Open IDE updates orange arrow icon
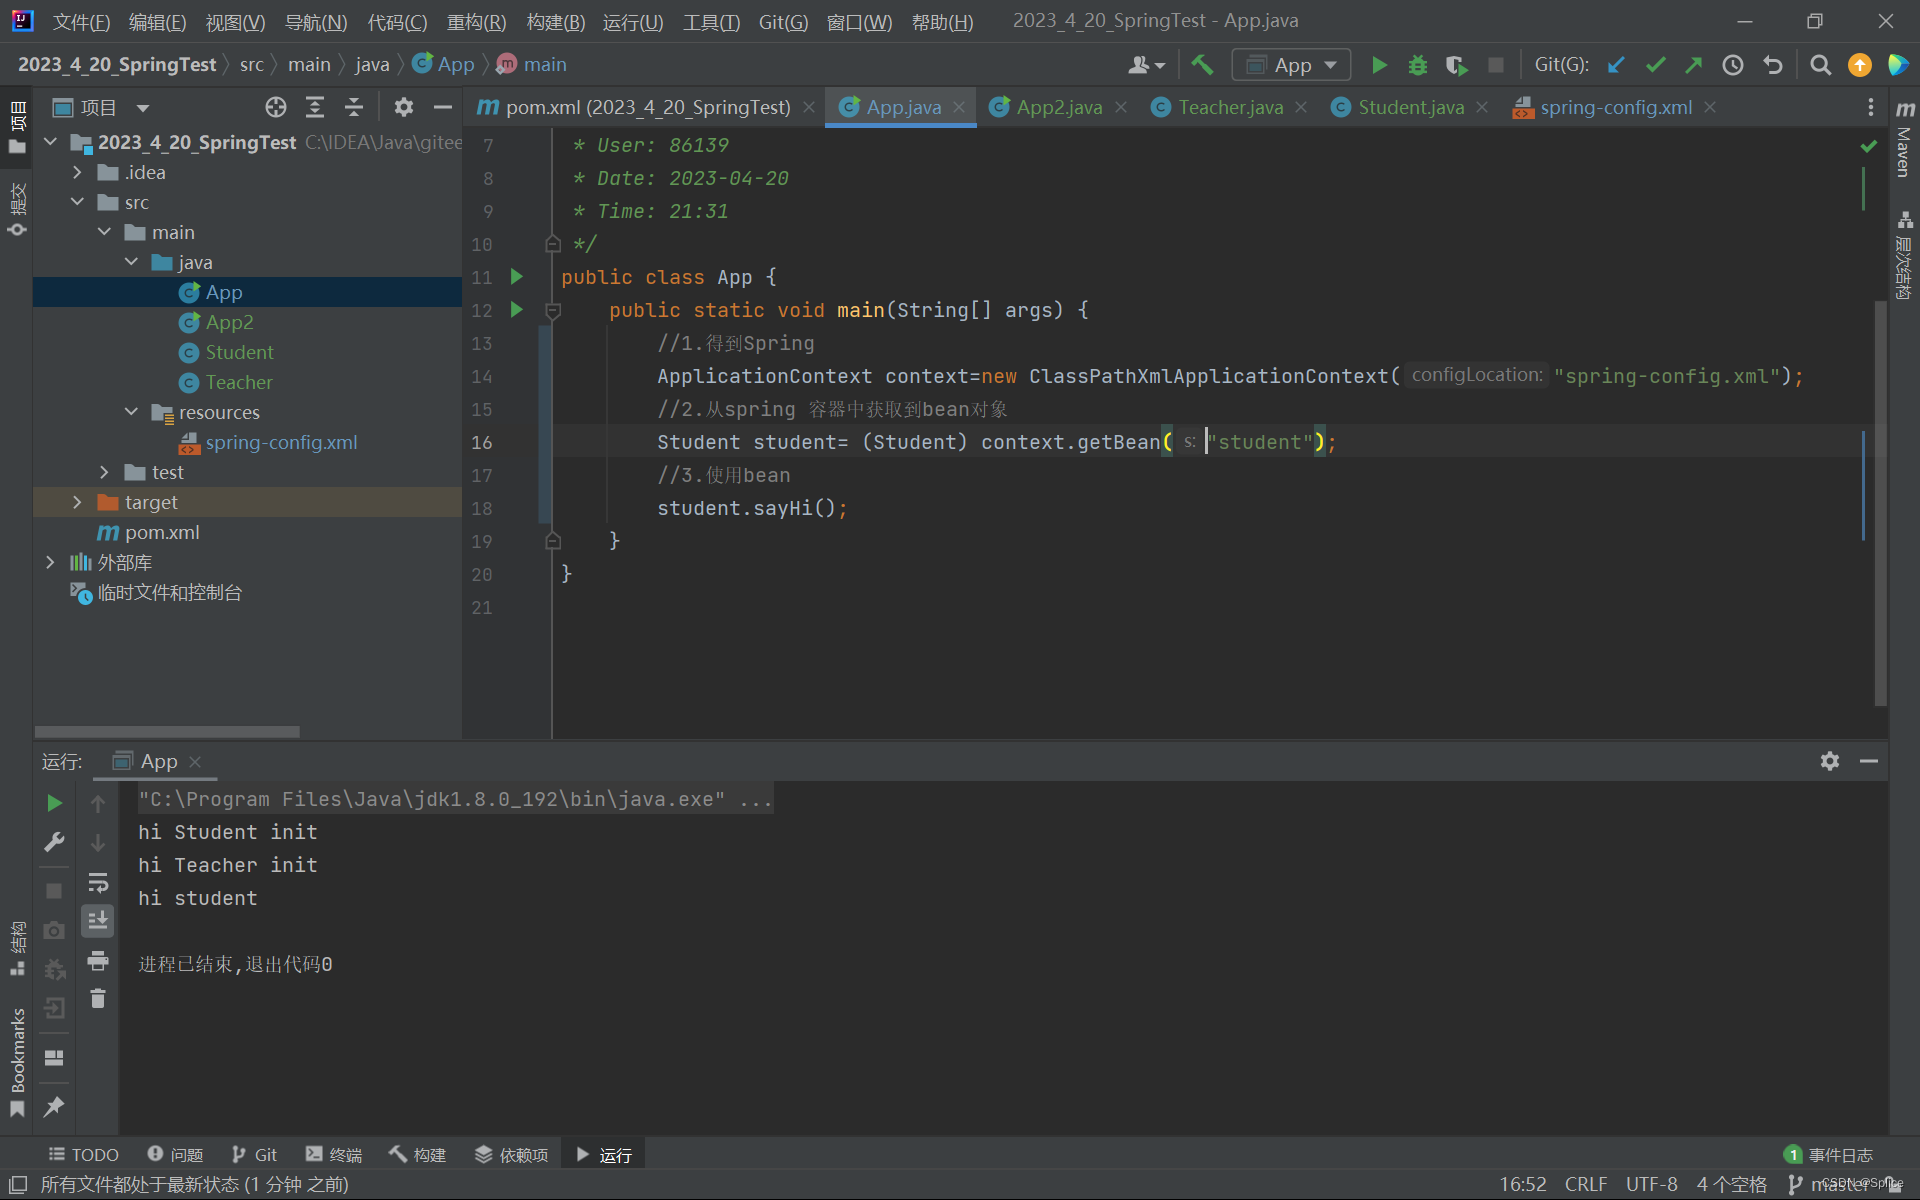This screenshot has height=1200, width=1920. 1860,65
